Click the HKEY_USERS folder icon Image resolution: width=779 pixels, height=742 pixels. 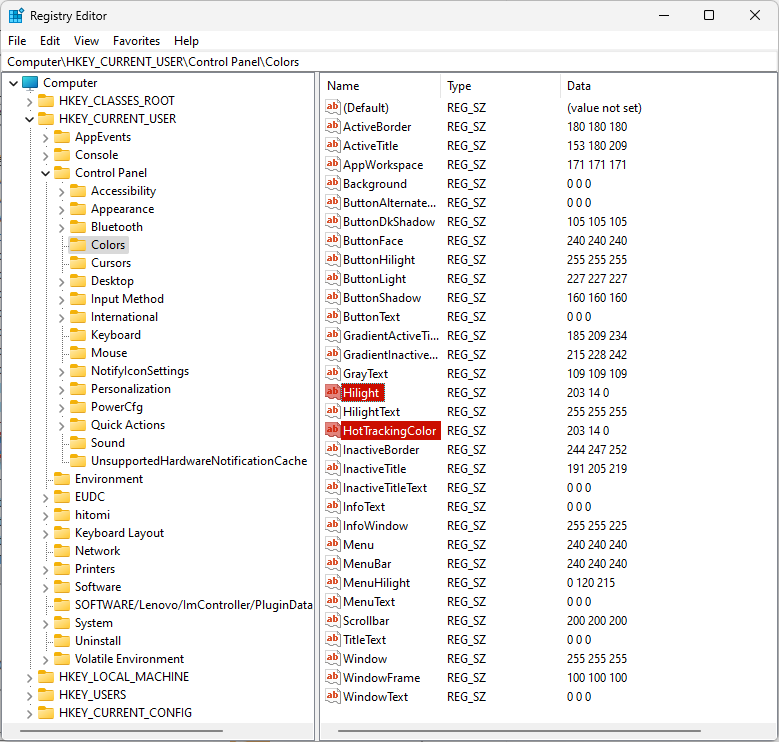coord(46,695)
